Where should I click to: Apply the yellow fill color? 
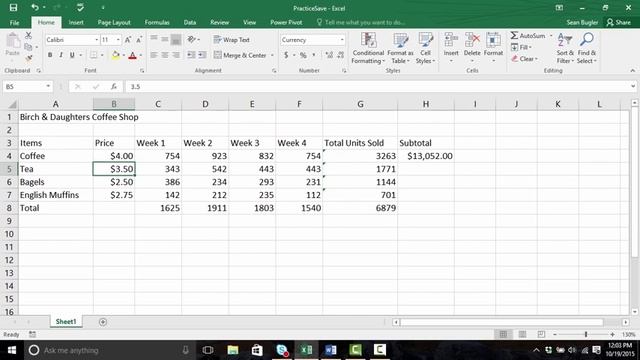coord(116,55)
